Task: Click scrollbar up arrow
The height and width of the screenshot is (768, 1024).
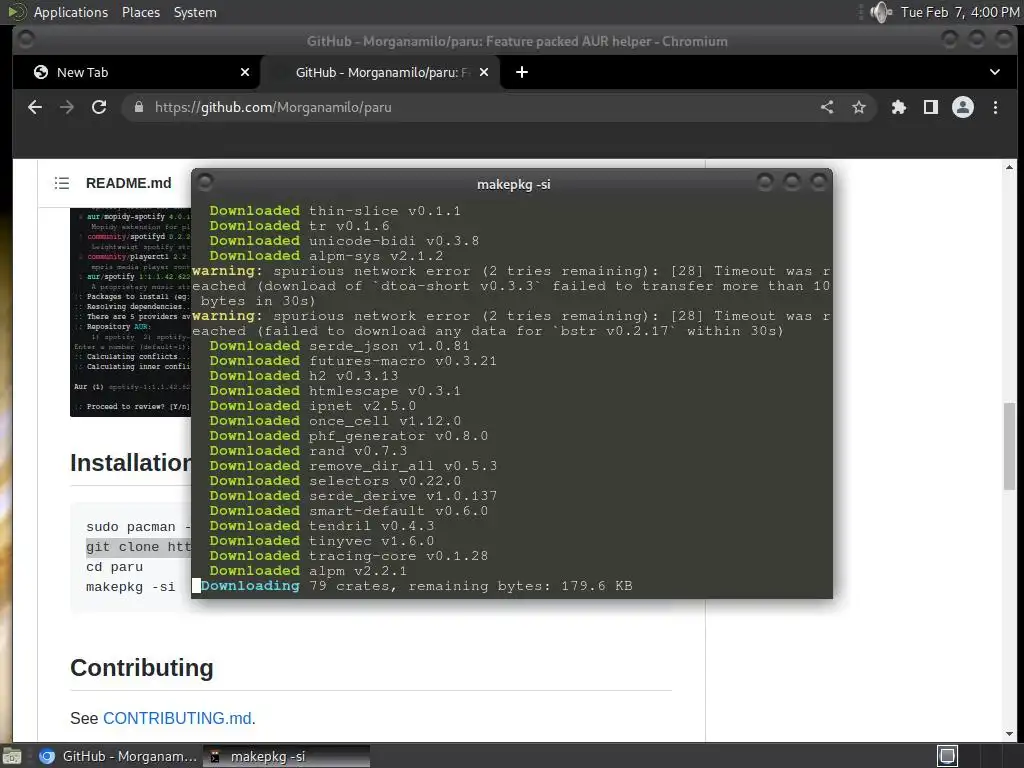Action: pyautogui.click(x=1010, y=167)
